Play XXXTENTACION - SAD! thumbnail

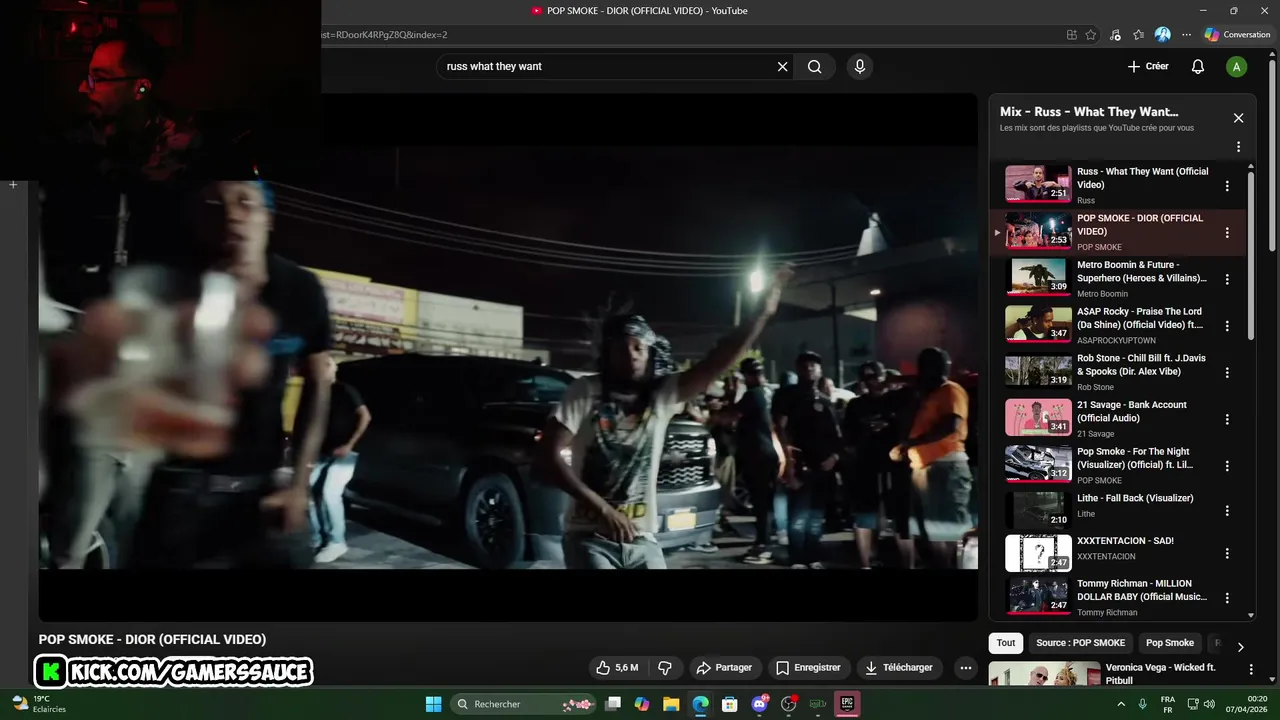click(1037, 553)
